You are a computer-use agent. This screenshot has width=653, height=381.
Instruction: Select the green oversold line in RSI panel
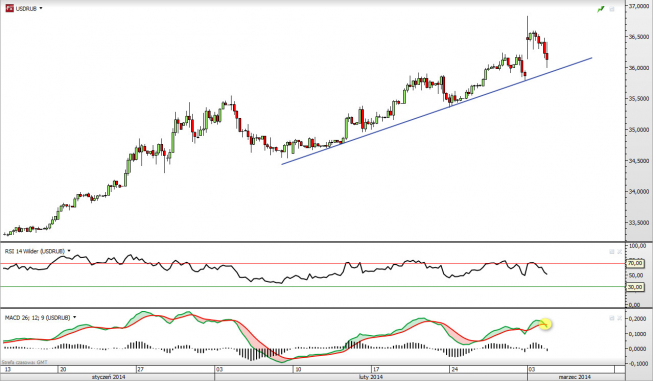tap(312, 286)
